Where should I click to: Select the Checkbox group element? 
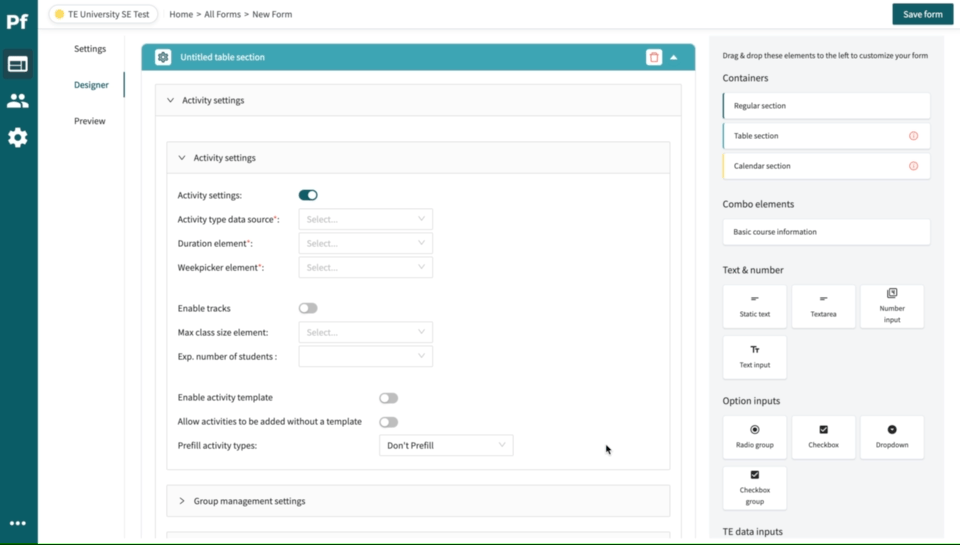755,488
